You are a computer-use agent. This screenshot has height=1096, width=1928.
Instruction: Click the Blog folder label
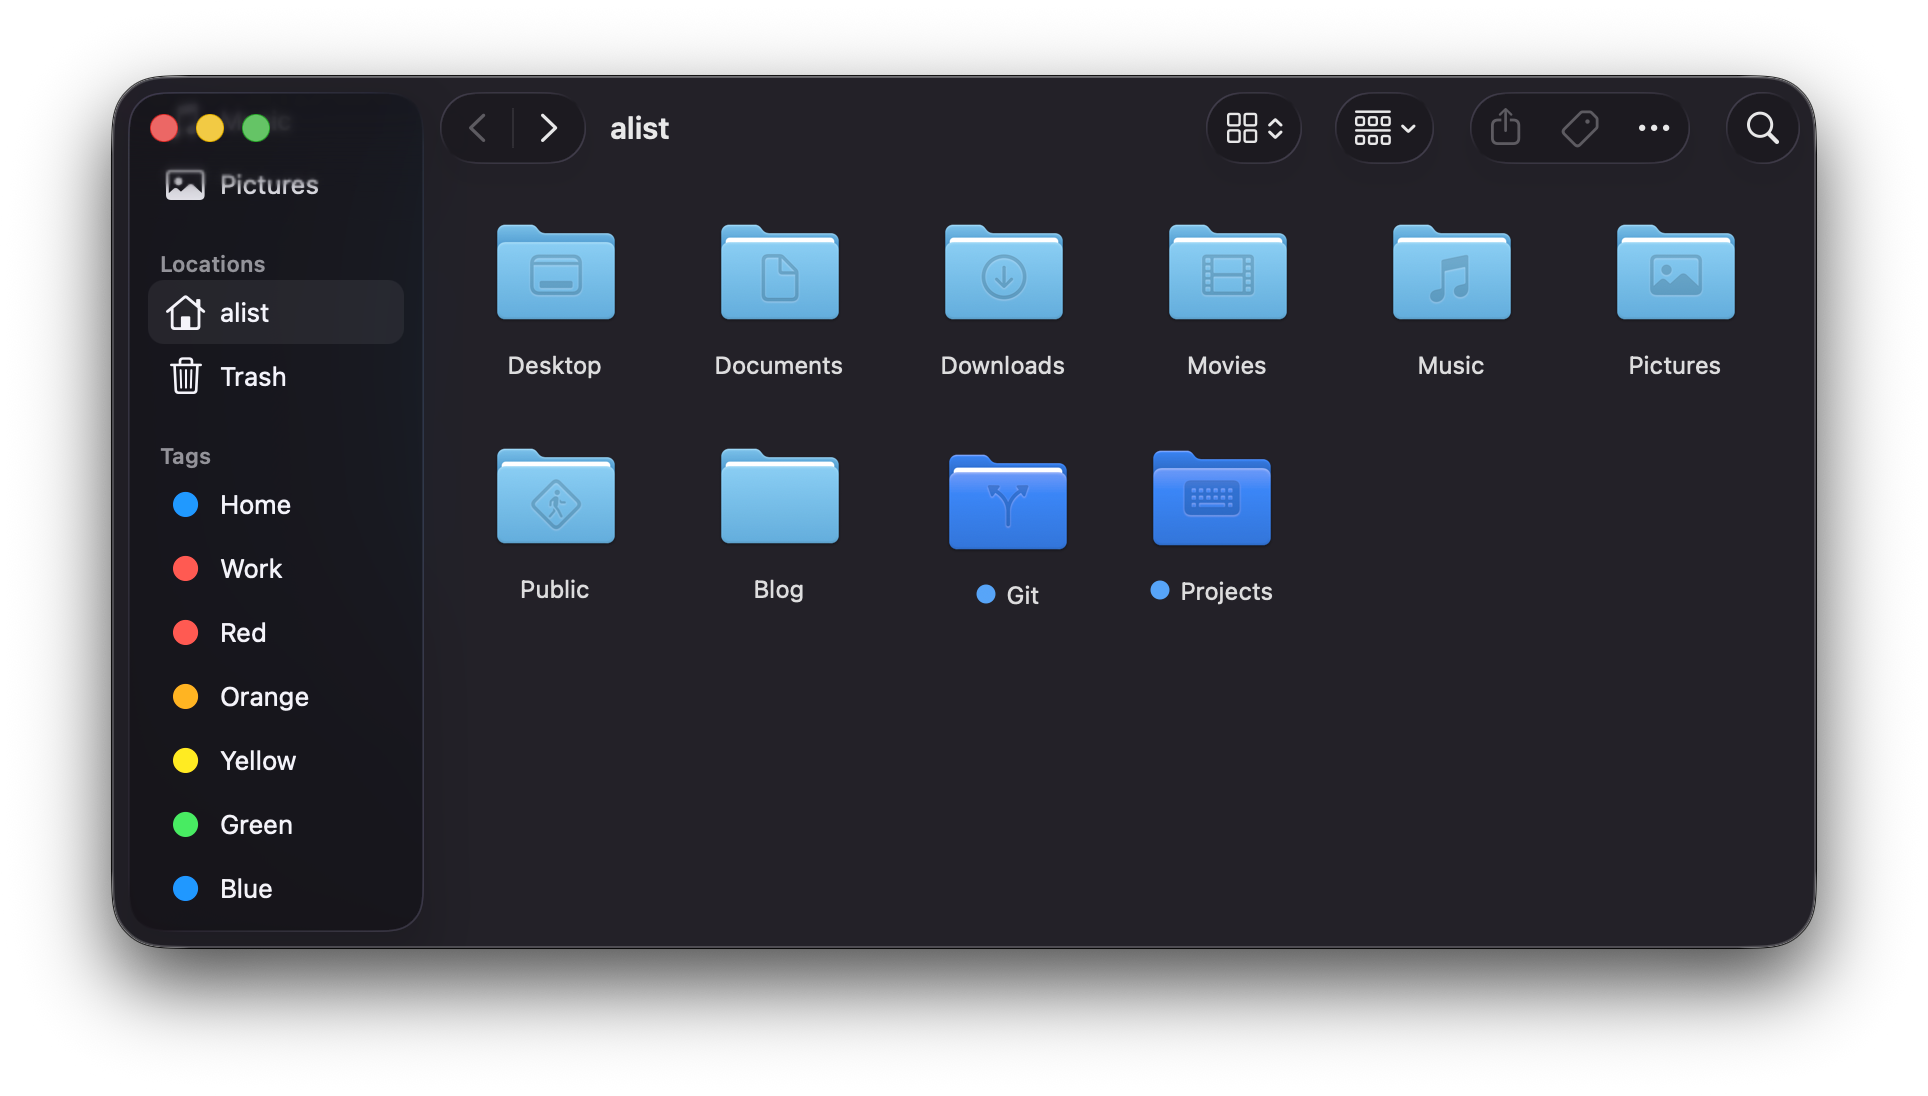coord(778,590)
